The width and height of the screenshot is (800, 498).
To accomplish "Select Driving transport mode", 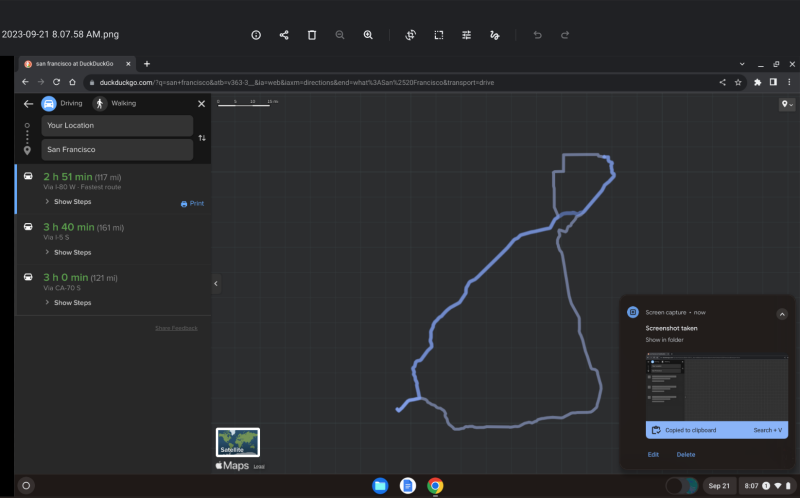I will pos(62,103).
